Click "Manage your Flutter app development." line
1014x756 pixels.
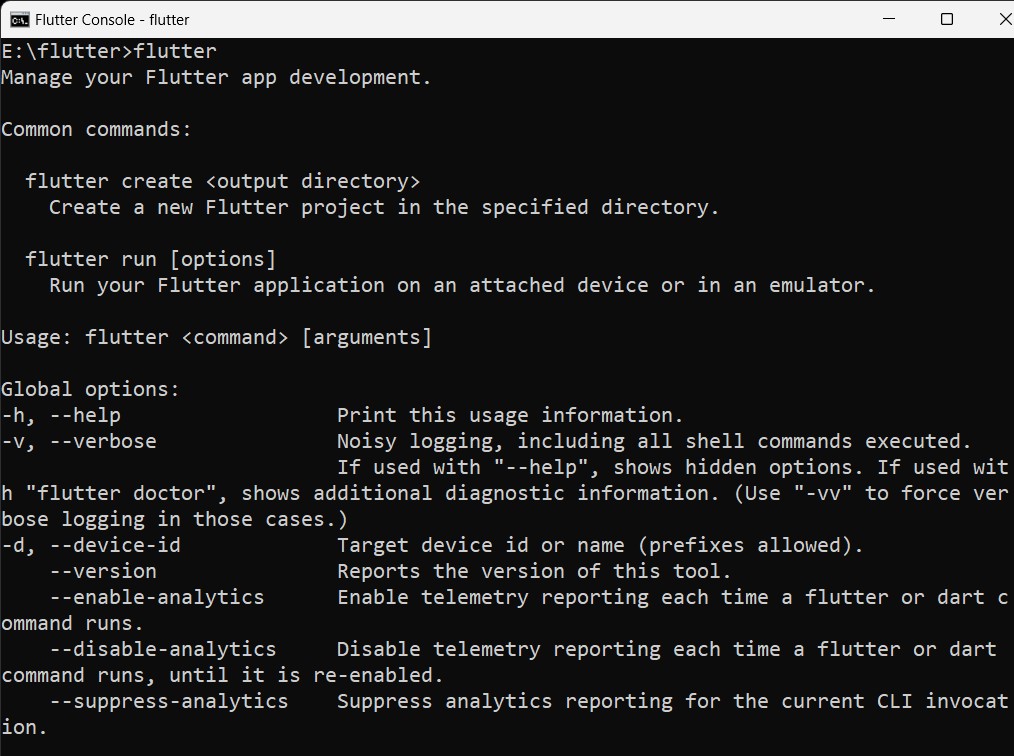tap(217, 78)
